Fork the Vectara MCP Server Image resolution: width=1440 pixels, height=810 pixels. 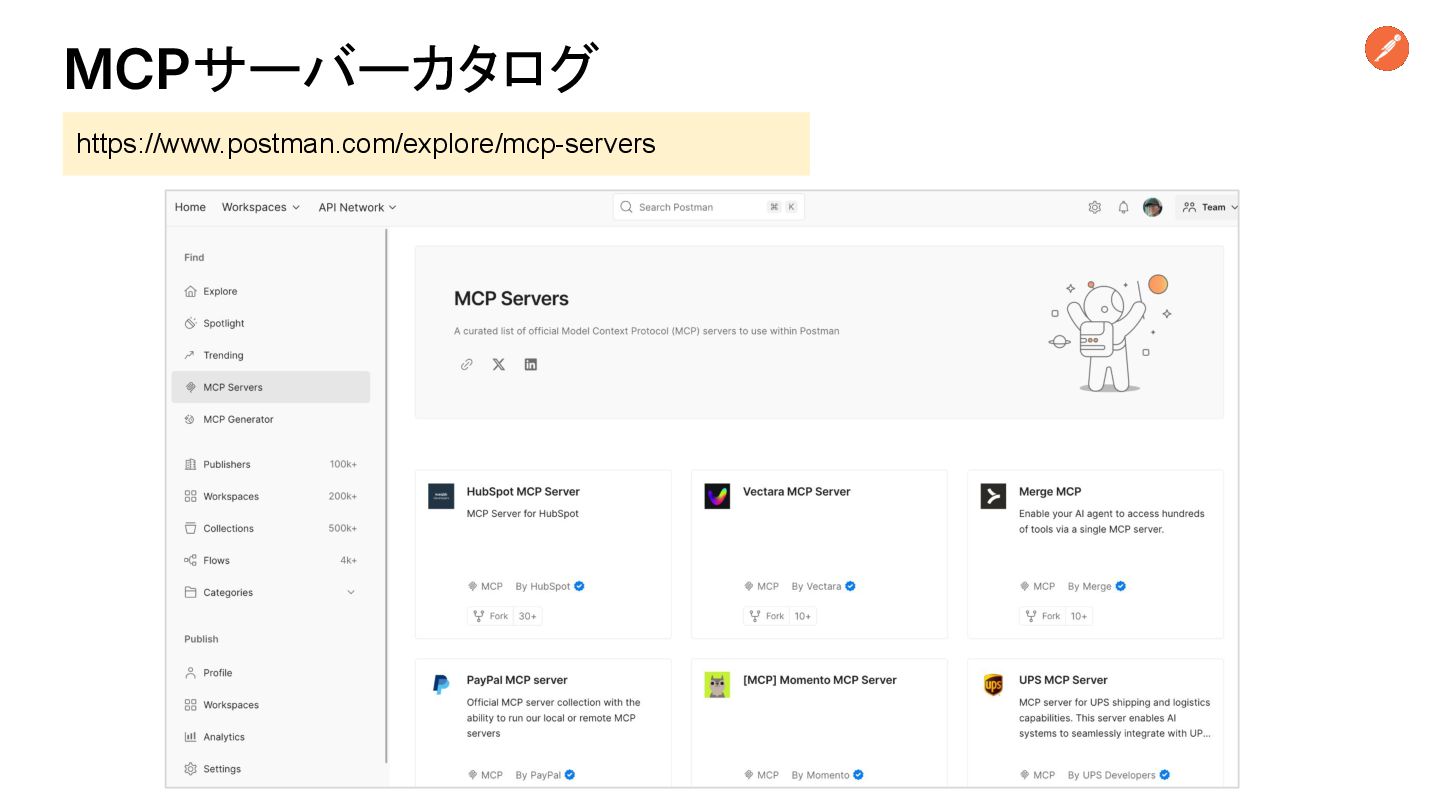pyautogui.click(x=766, y=616)
